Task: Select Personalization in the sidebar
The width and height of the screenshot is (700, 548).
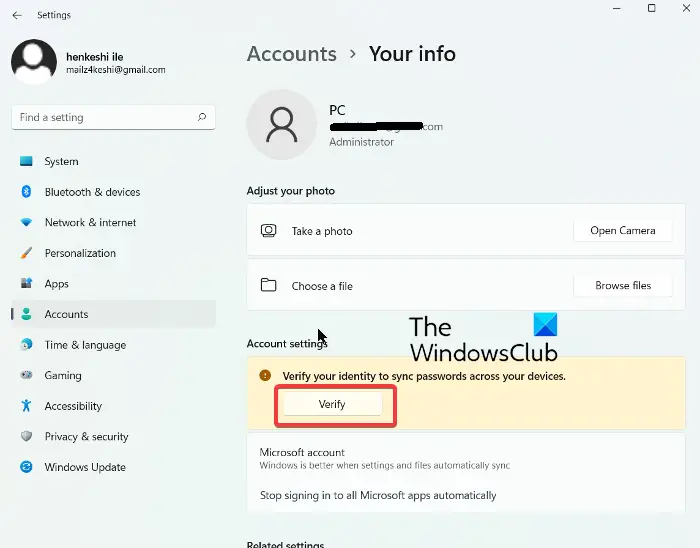Action: [114, 253]
